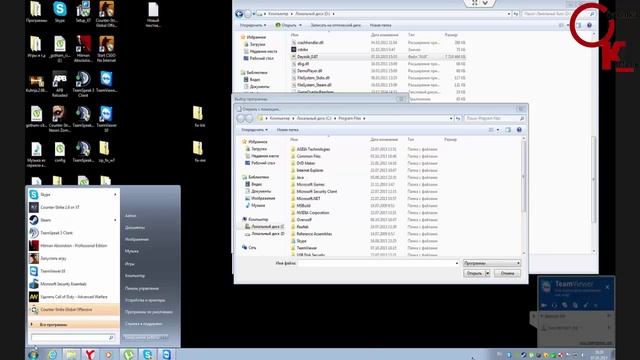The image size is (640, 360).
Task: Open the Documents link in Start menu right pane
Action: pyautogui.click(x=135, y=227)
